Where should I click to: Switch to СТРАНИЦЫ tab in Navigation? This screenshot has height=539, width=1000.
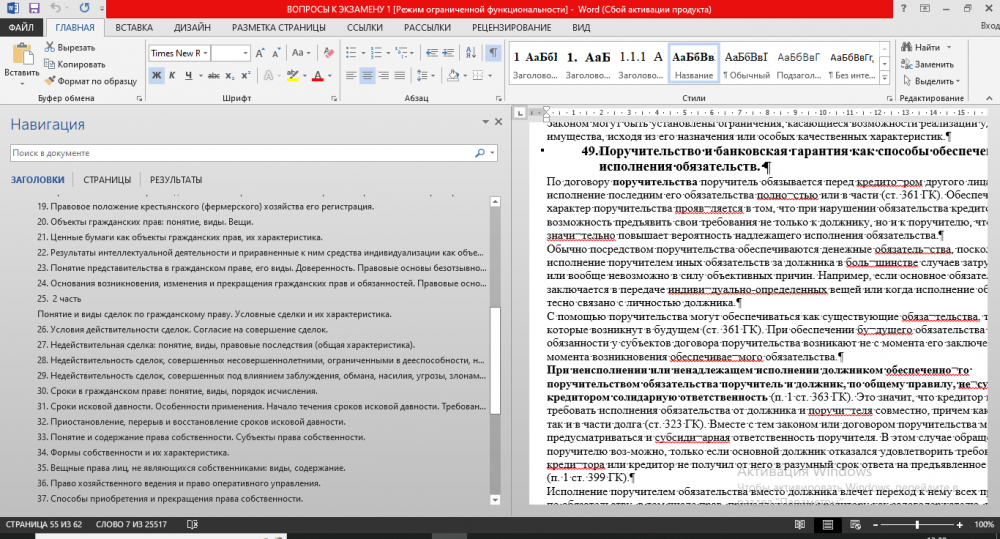tap(106, 180)
